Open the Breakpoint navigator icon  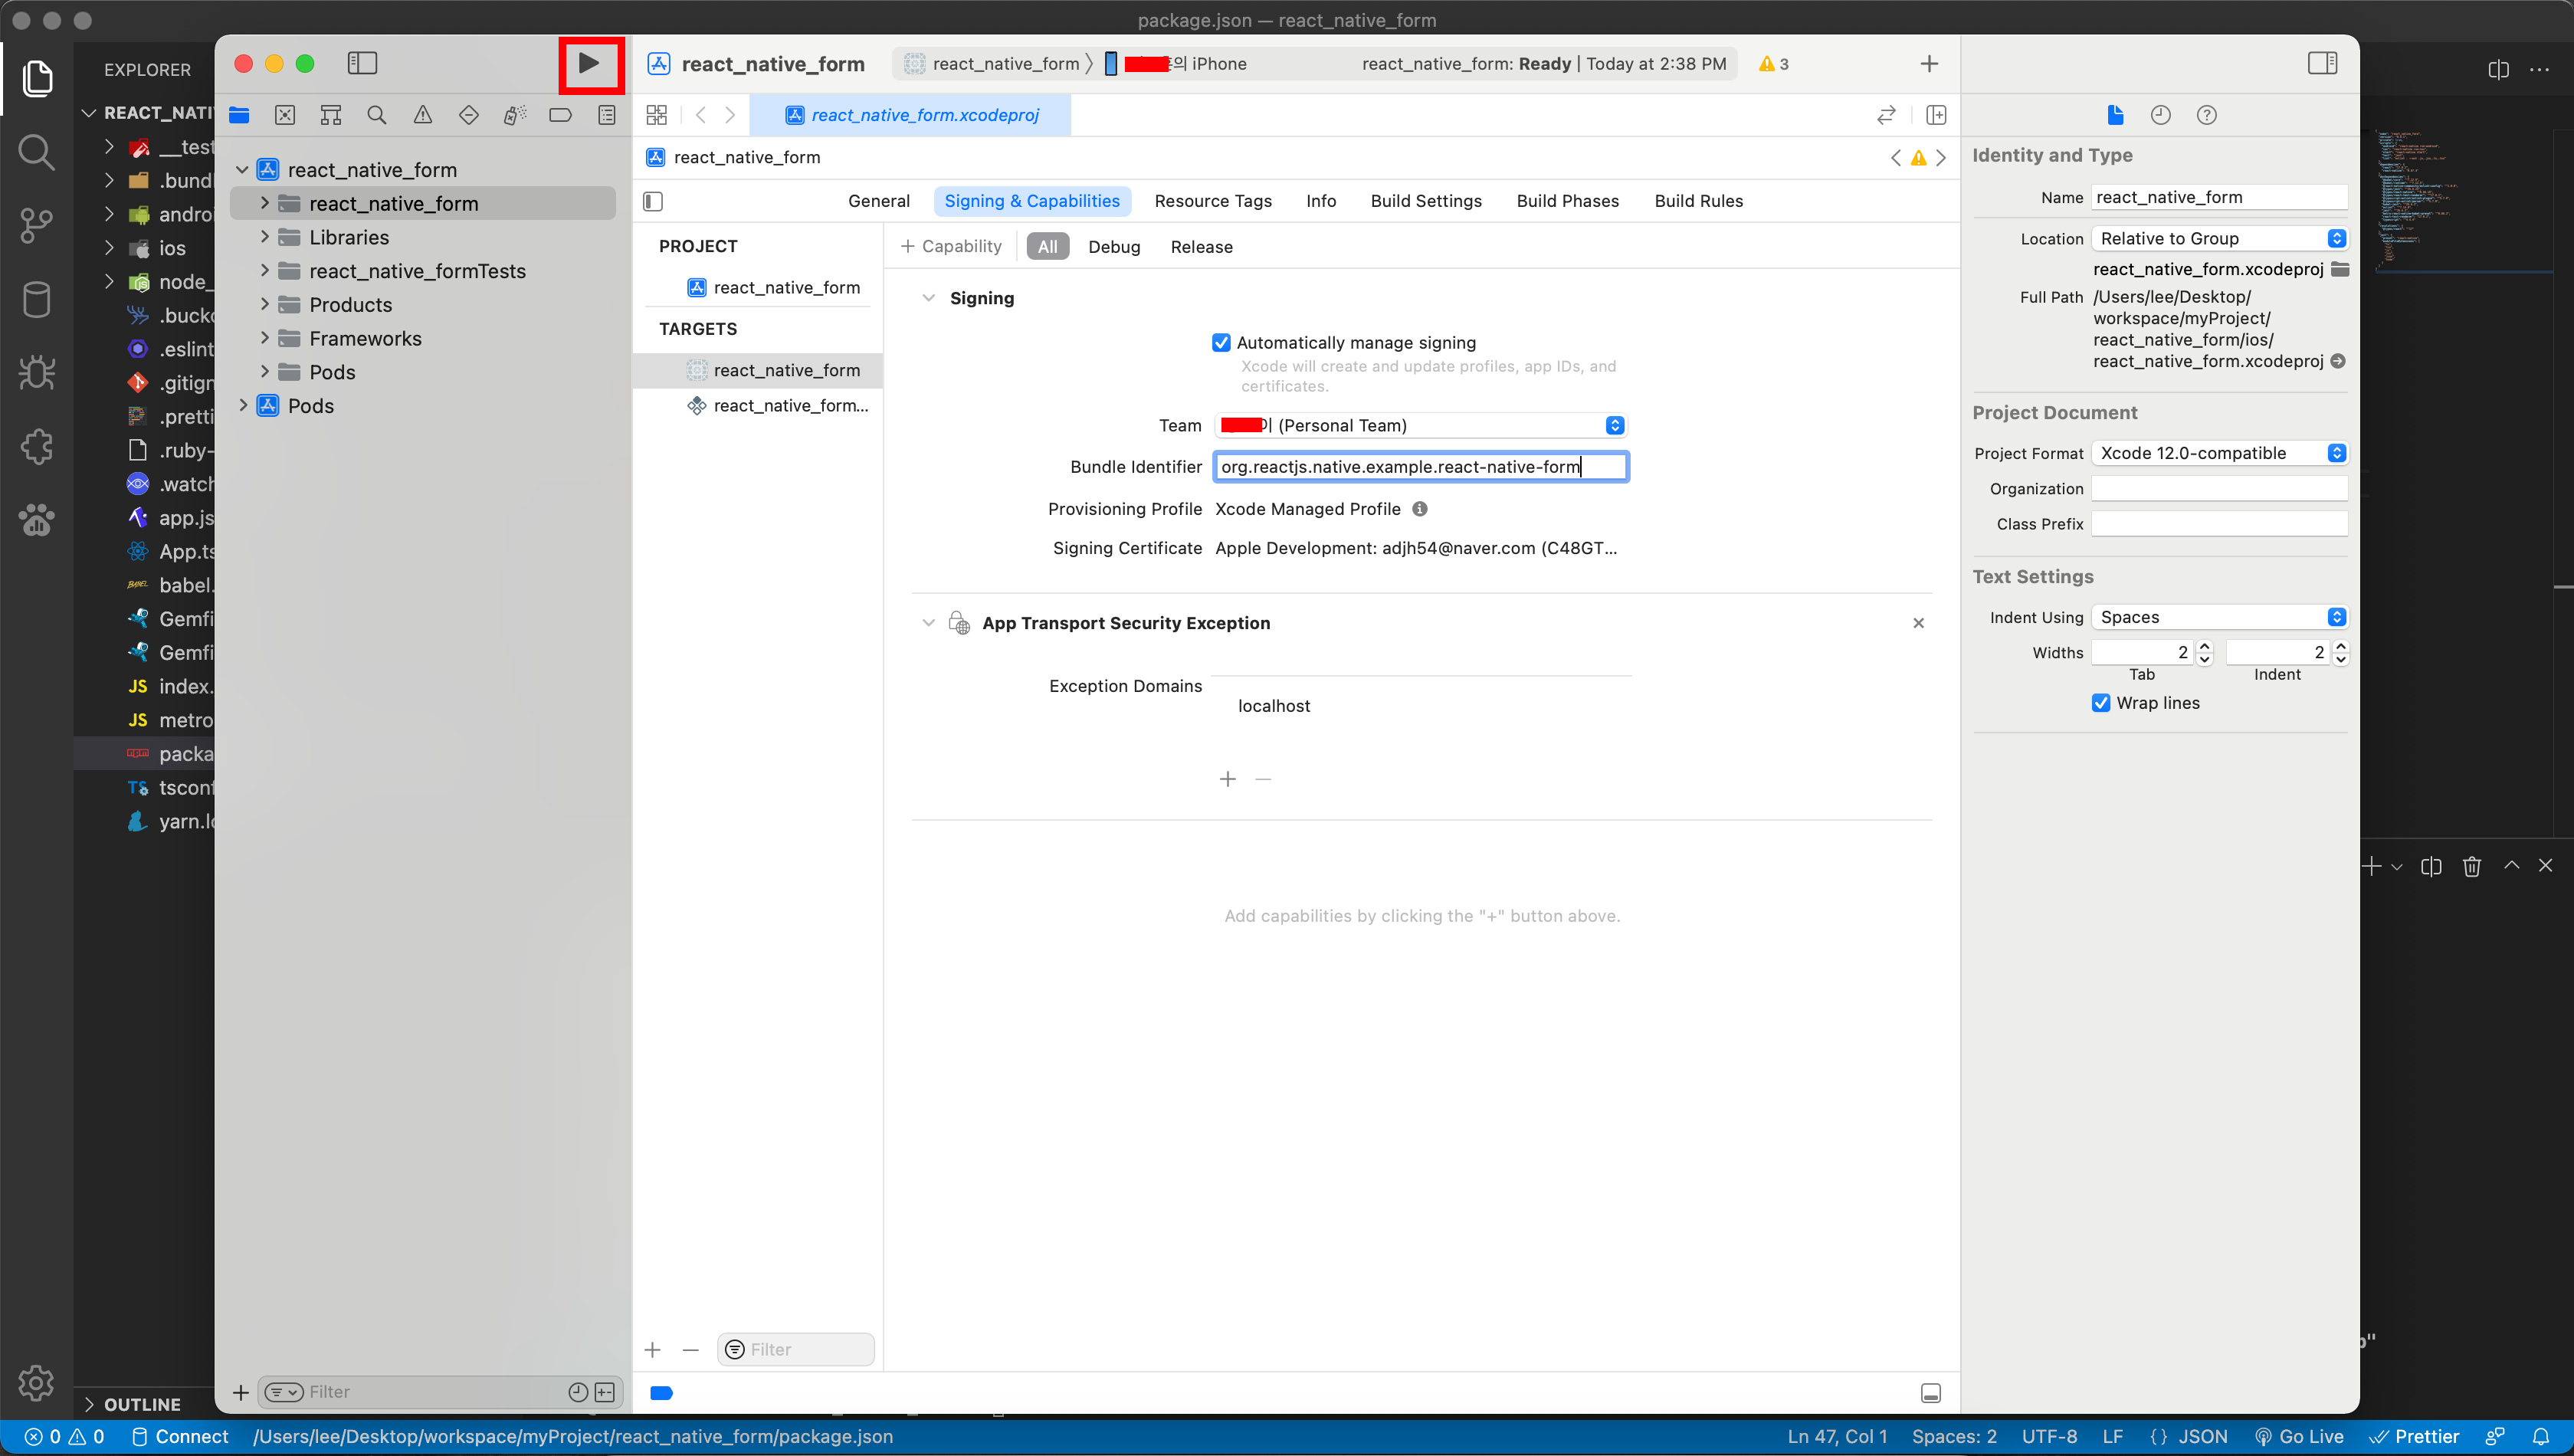(560, 115)
